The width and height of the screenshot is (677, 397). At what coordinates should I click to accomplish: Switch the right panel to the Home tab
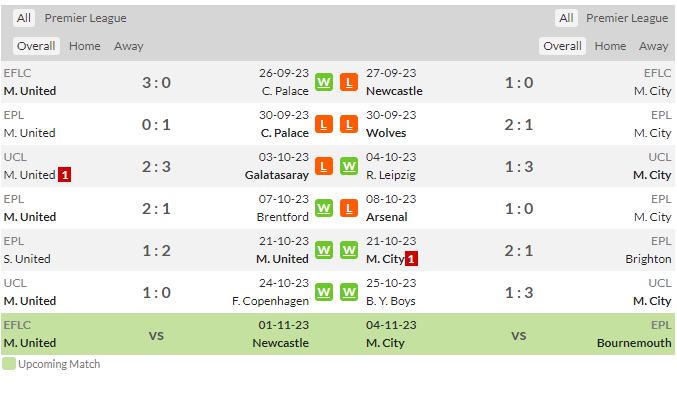point(610,46)
